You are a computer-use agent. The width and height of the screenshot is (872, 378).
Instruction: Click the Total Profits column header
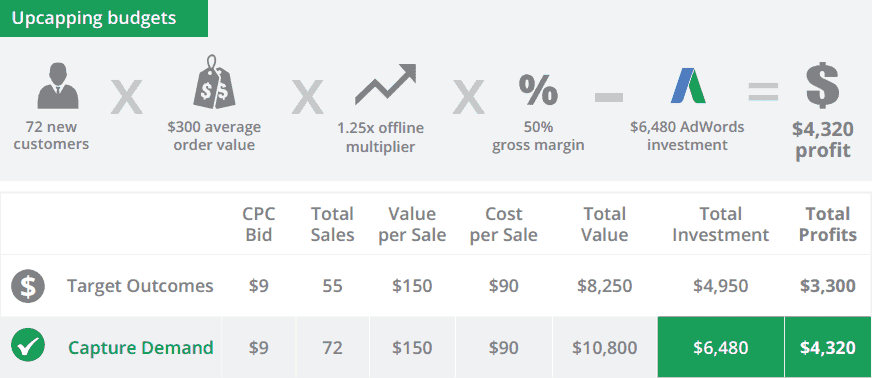point(828,224)
